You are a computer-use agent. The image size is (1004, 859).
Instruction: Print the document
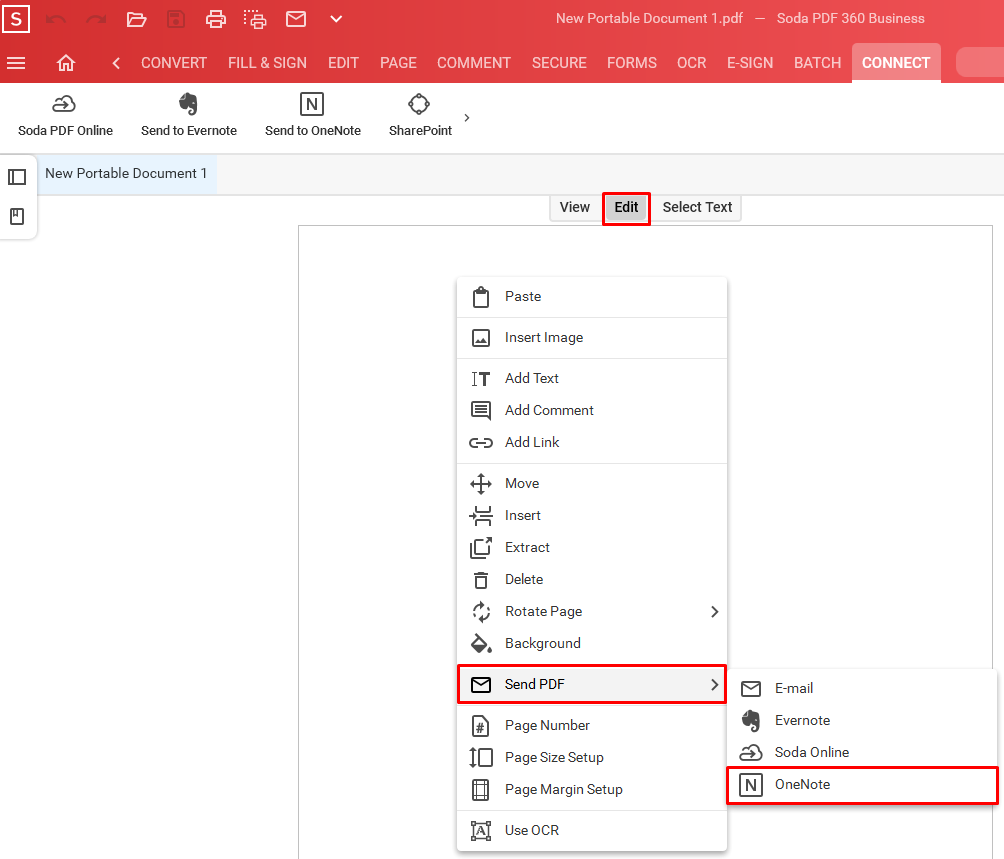216,19
